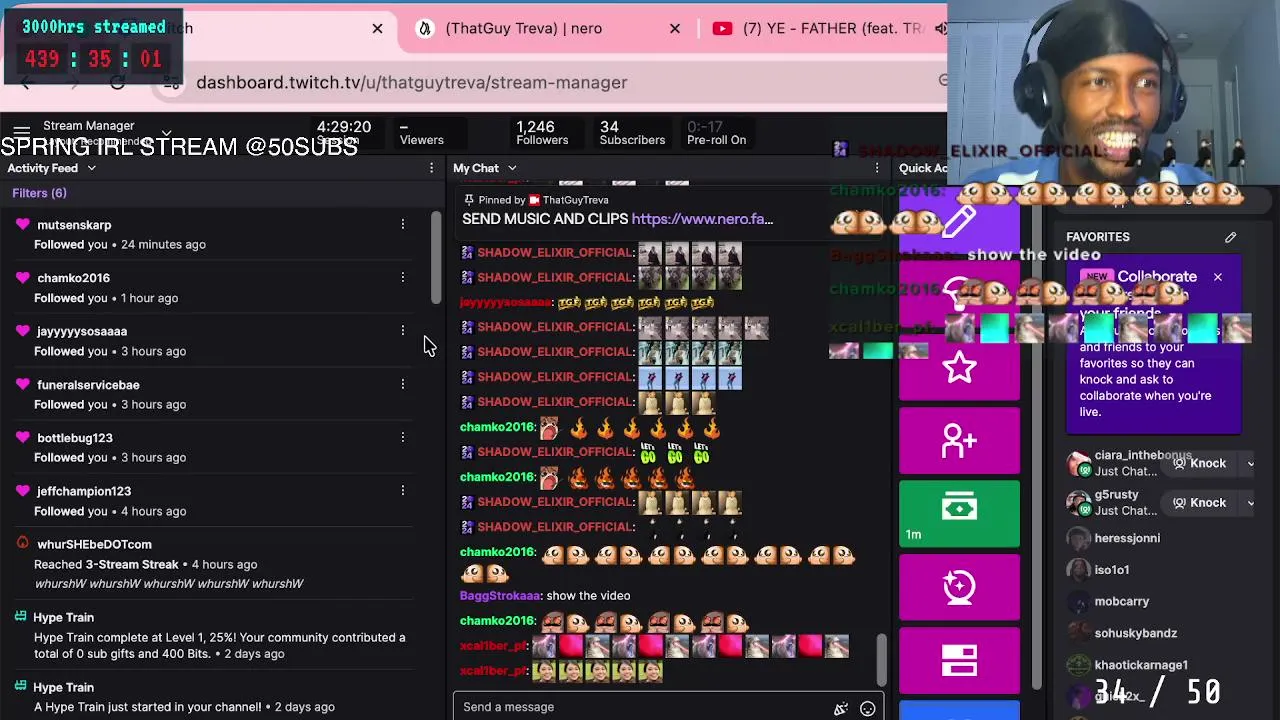This screenshot has width=1280, height=720.
Task: Open options for funeralservicebae follow event
Action: coord(403,384)
